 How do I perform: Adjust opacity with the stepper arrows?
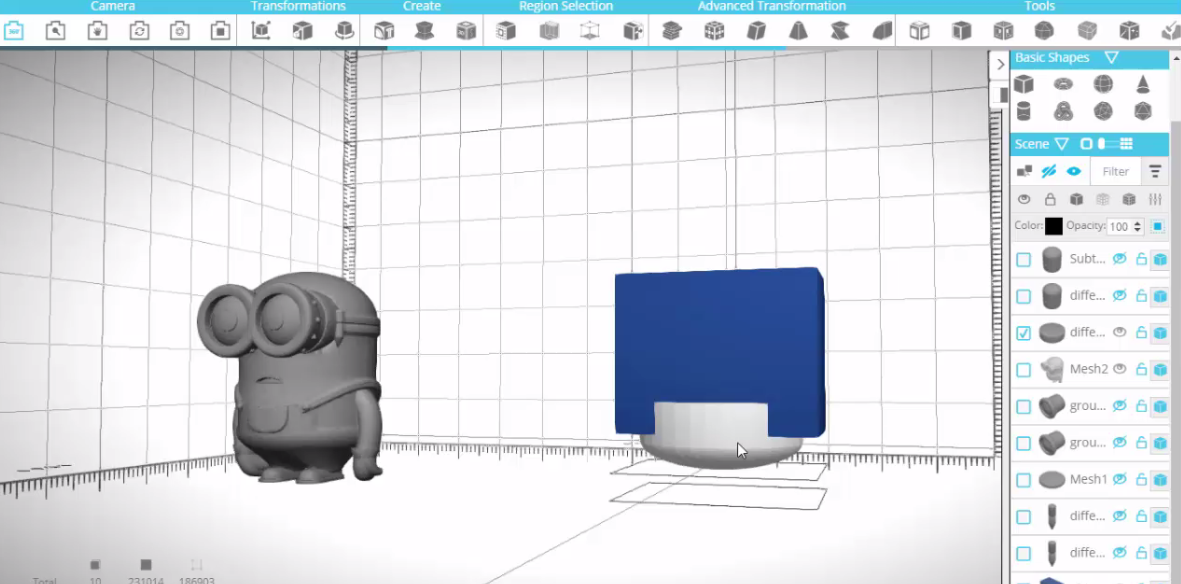pos(1137,226)
